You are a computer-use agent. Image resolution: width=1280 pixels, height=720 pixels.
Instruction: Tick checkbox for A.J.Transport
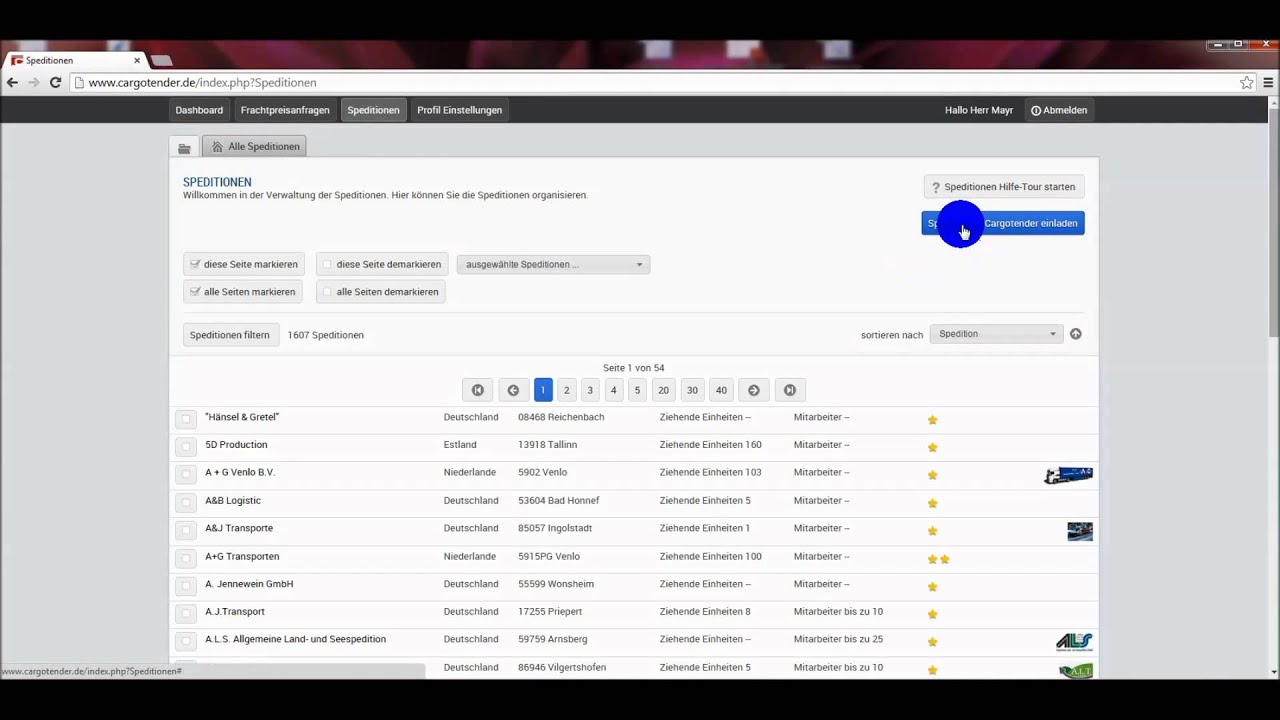(186, 613)
